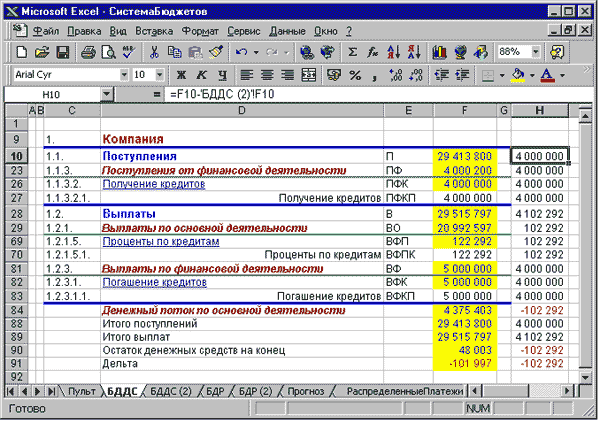Viewport: 600px width, 423px height.
Task: Switch to the Прогноз sheet tab
Action: point(305,391)
